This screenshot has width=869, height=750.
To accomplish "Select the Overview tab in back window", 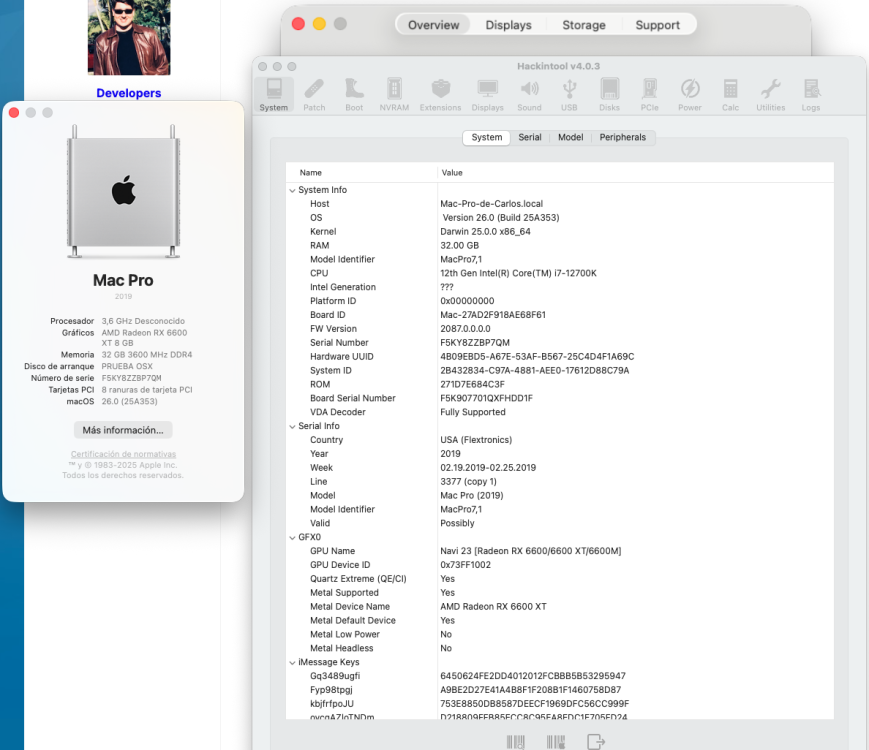I will click(433, 25).
